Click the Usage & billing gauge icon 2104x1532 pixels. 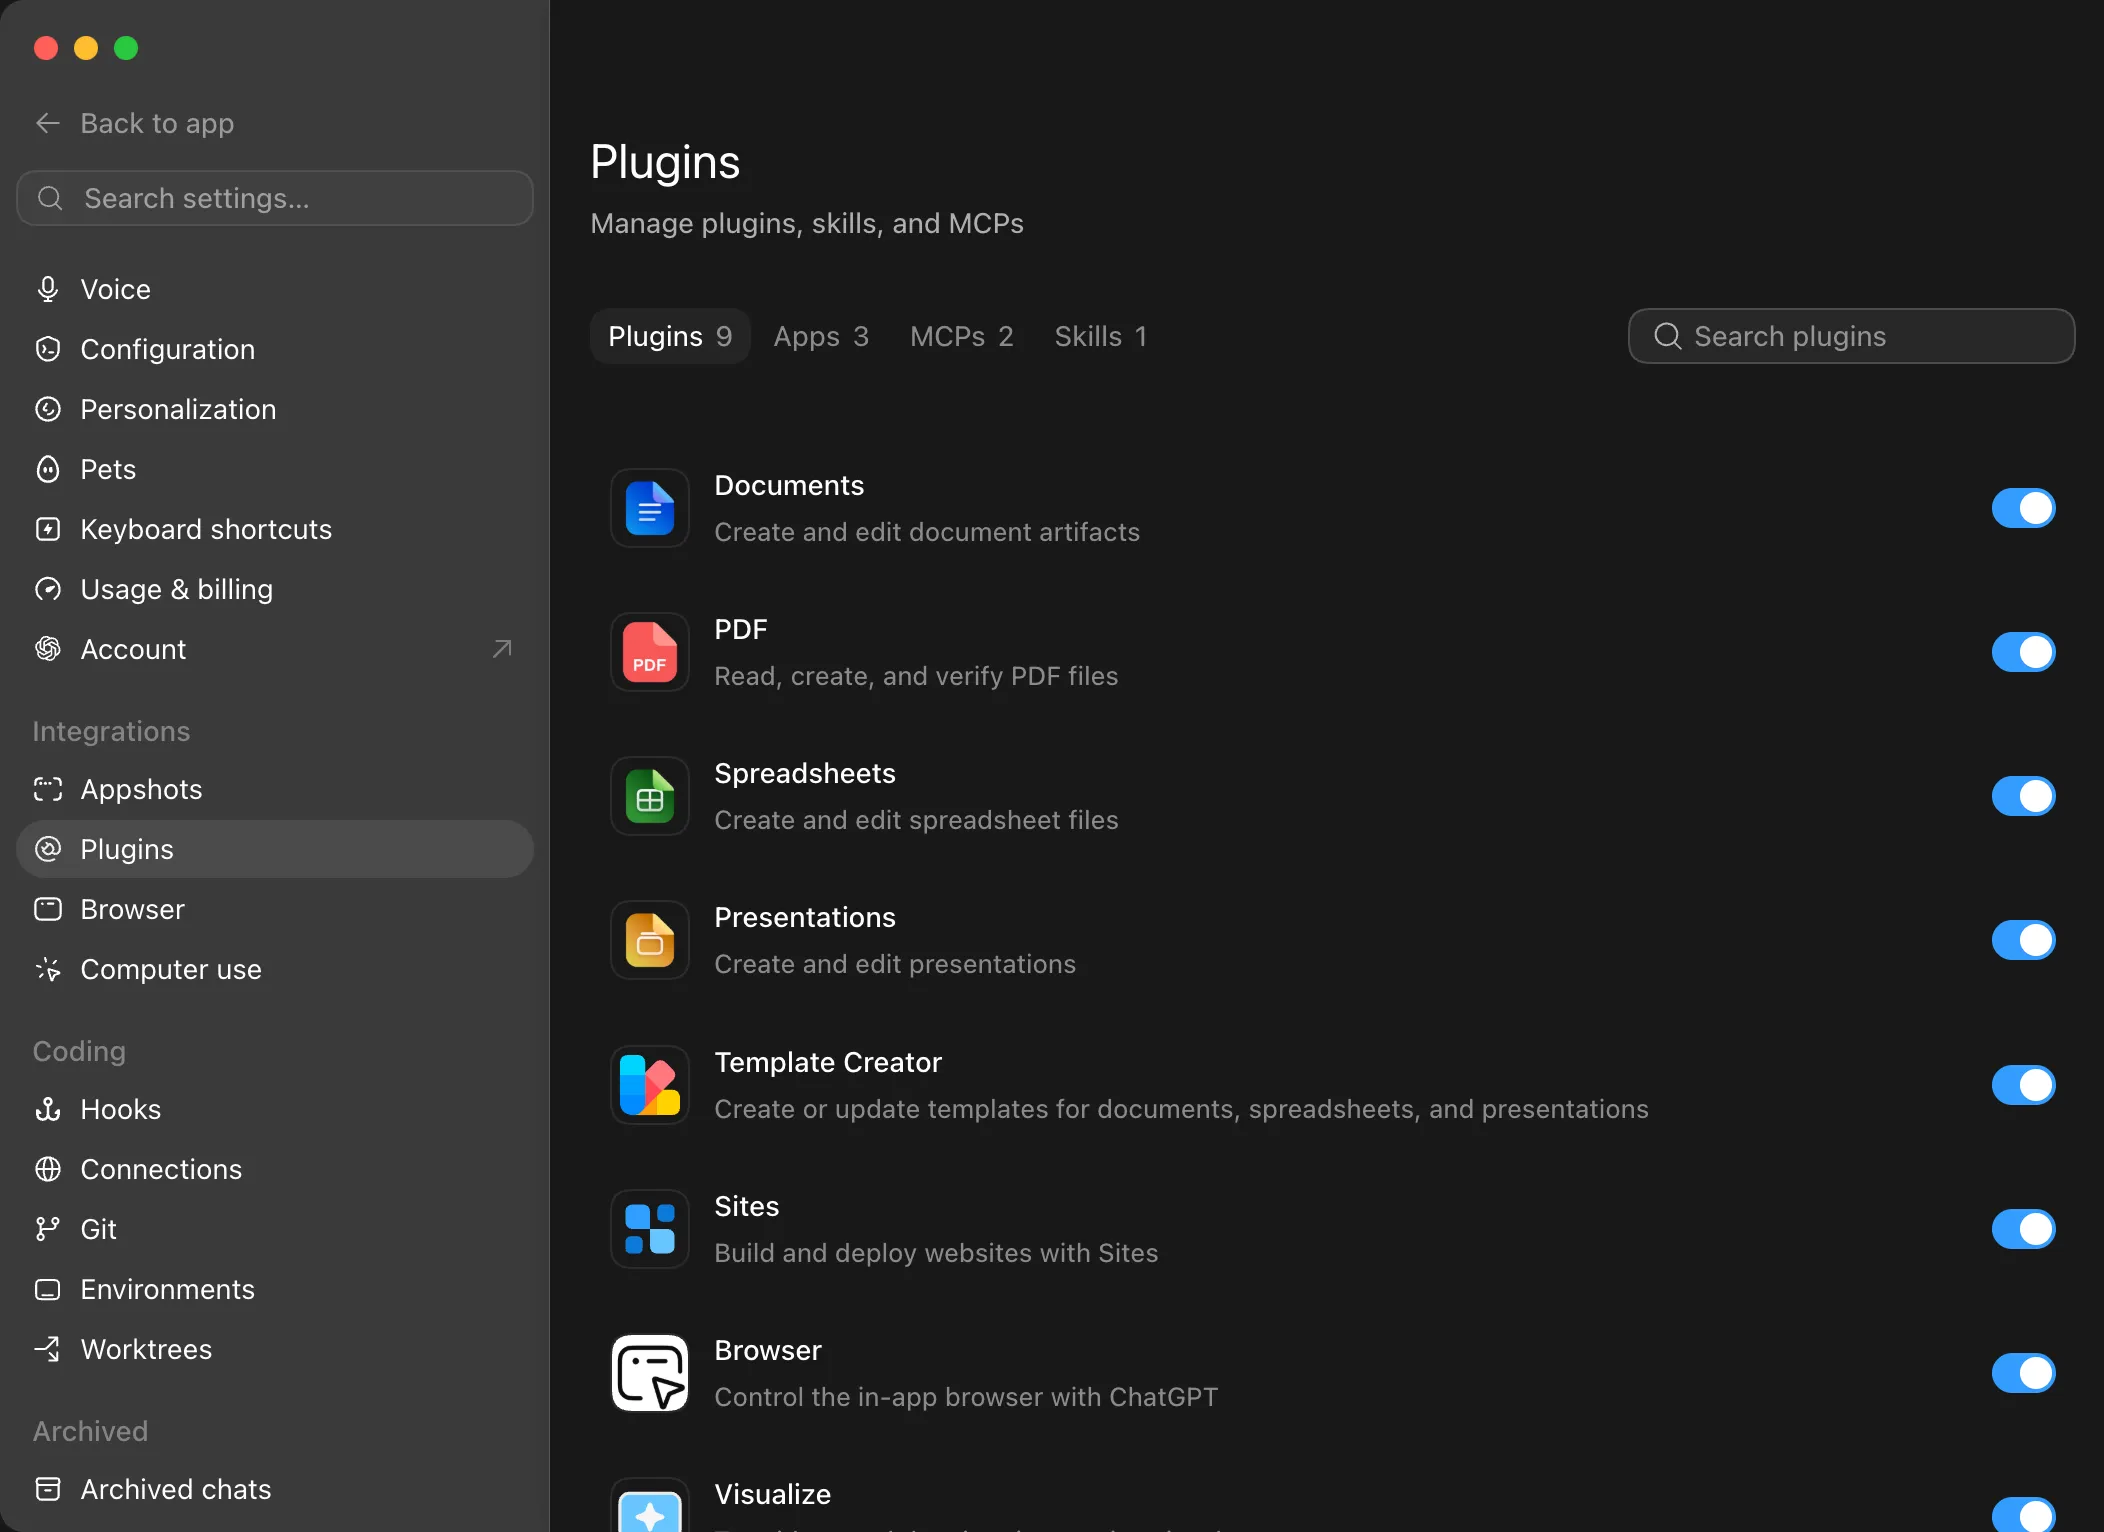[48, 589]
